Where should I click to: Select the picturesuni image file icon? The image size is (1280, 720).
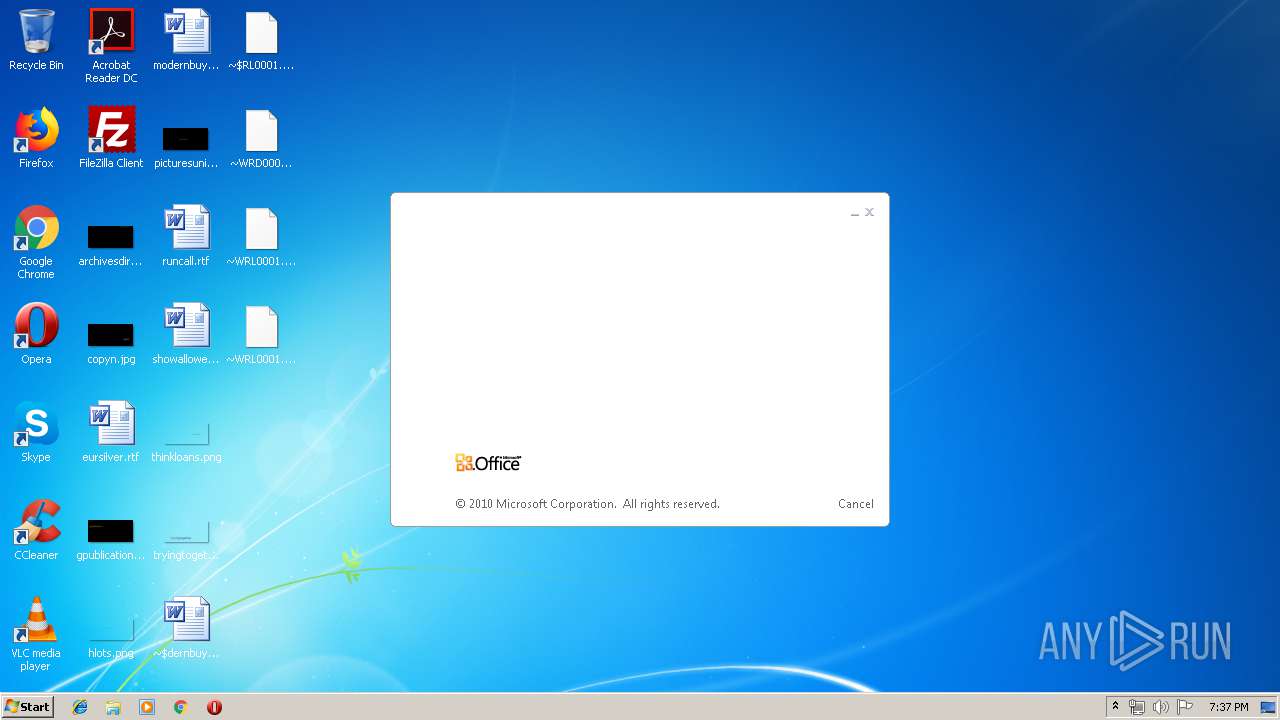click(x=186, y=147)
